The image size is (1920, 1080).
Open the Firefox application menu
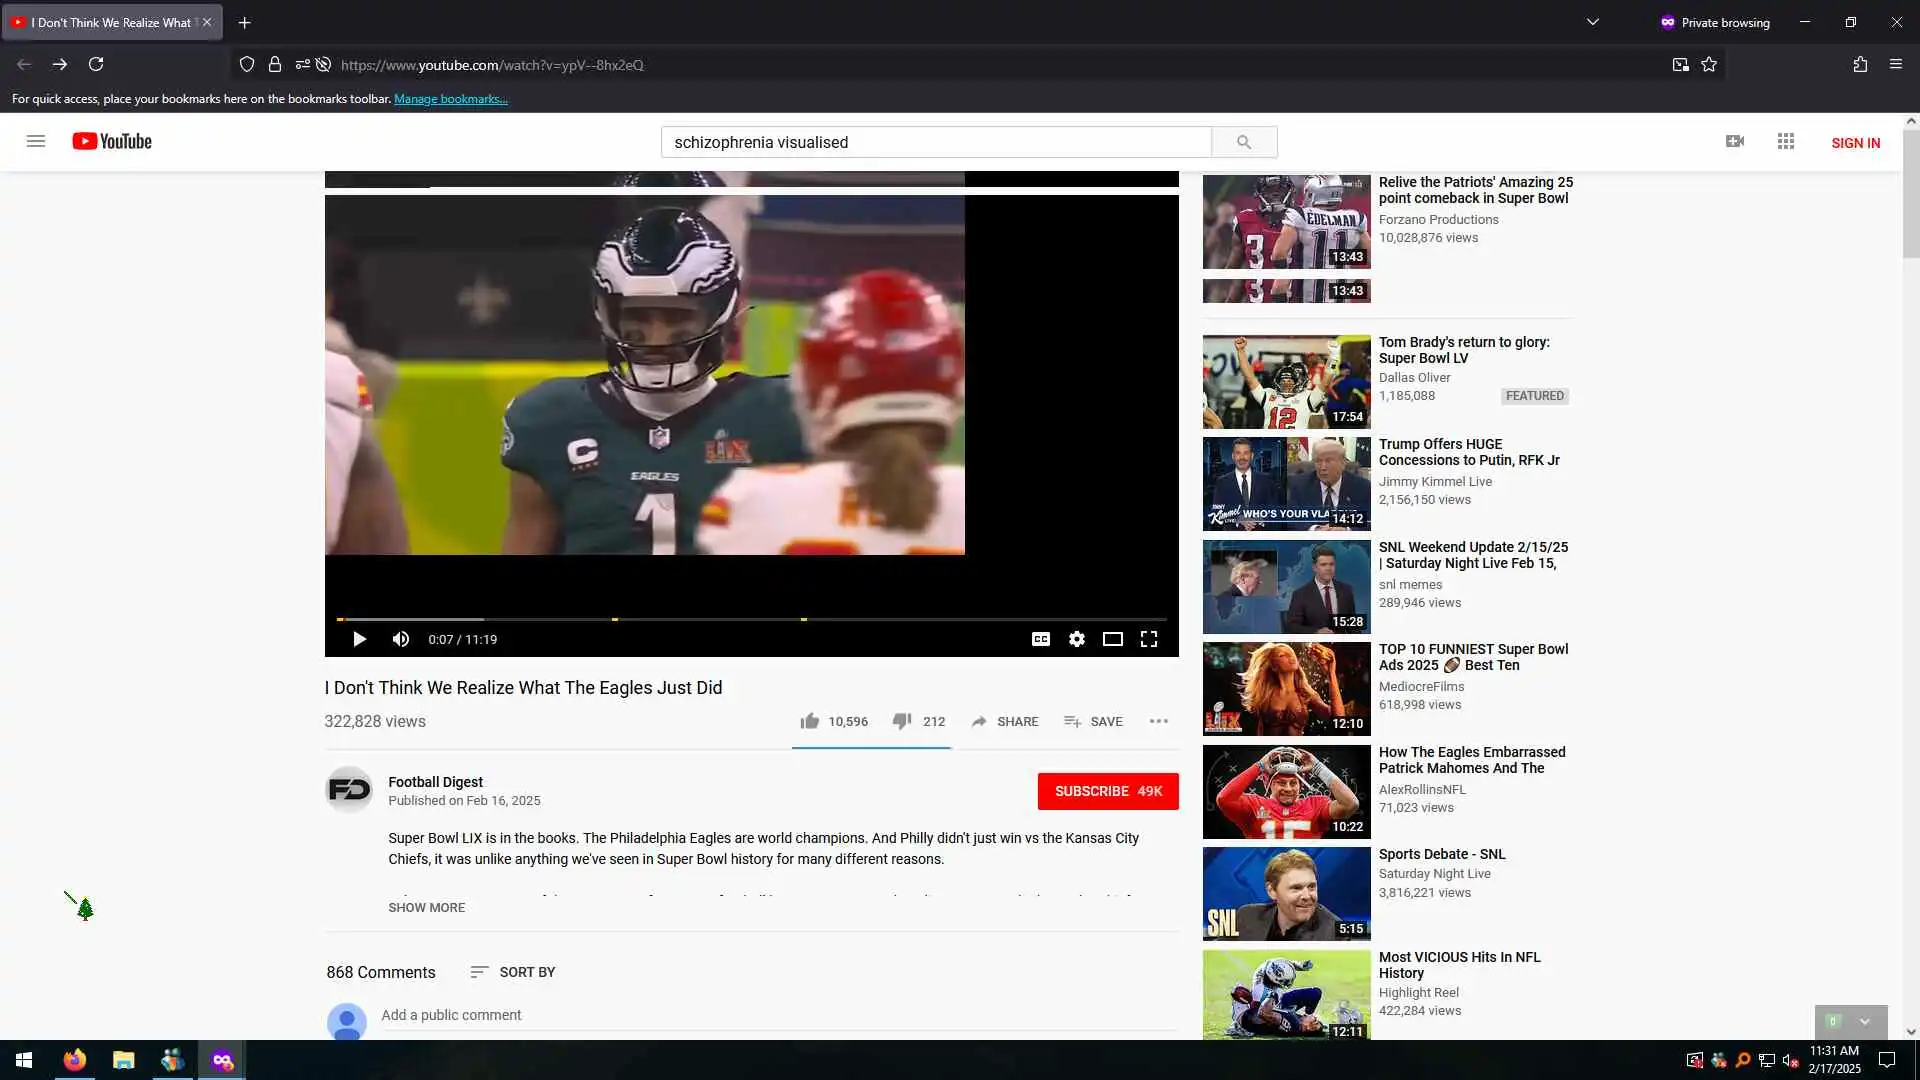[x=1895, y=64]
